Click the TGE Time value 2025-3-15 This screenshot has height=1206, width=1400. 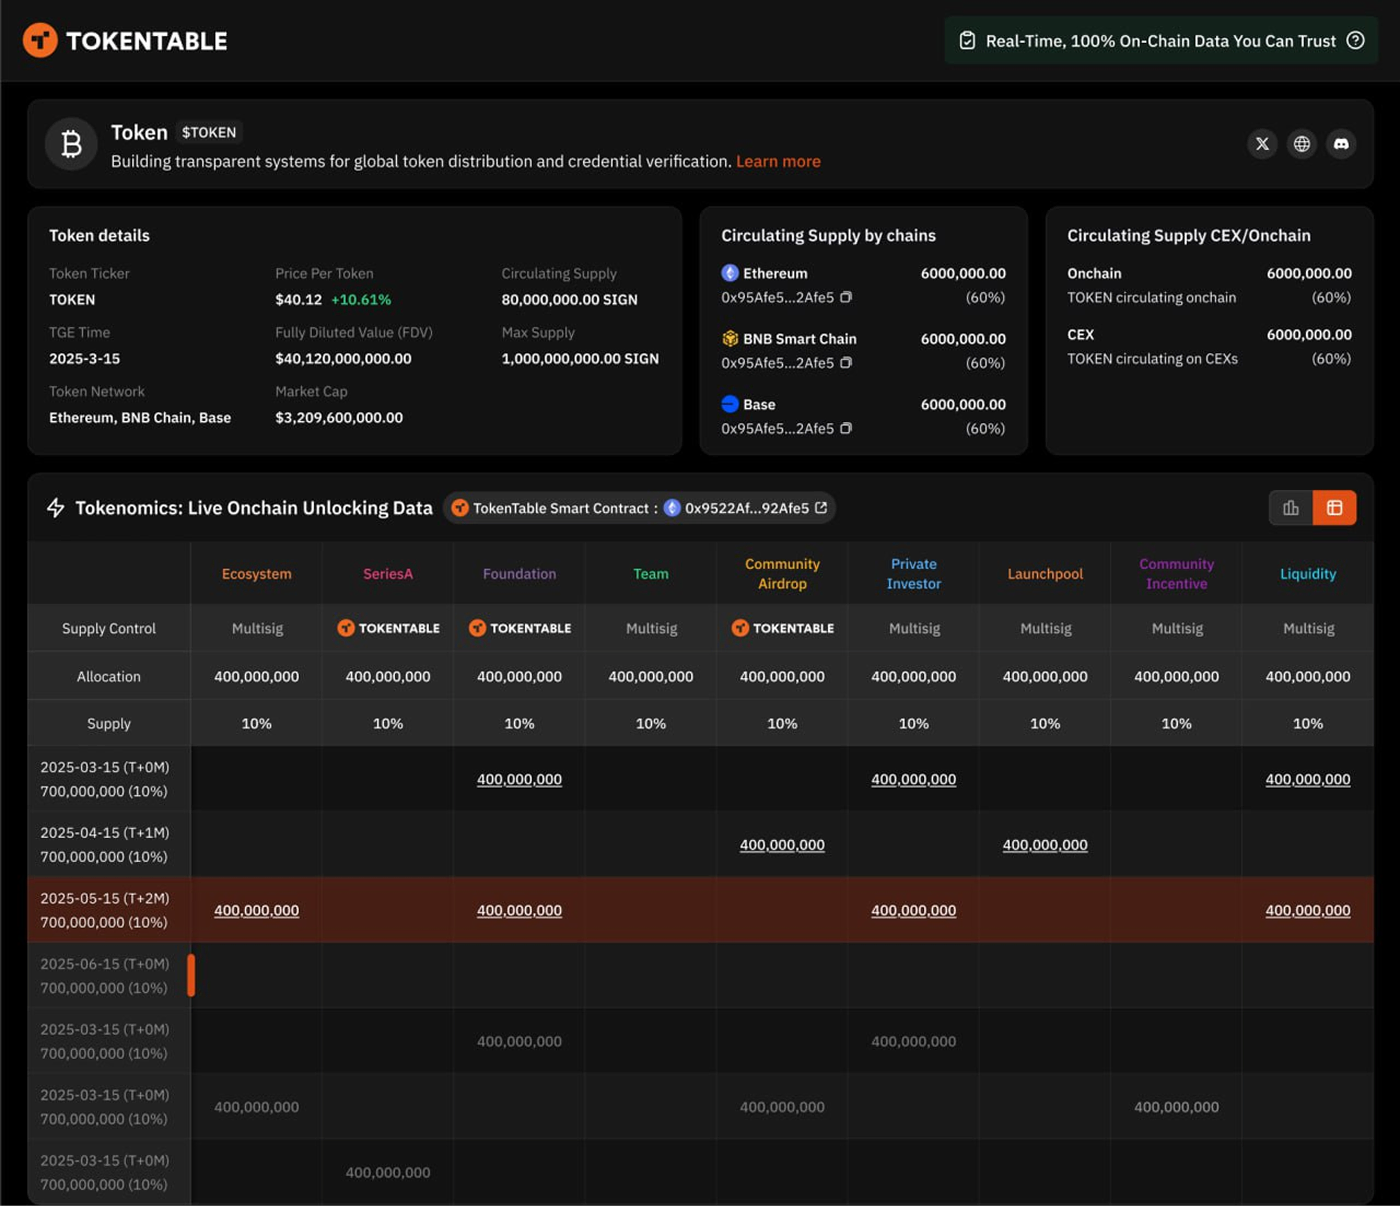click(84, 359)
